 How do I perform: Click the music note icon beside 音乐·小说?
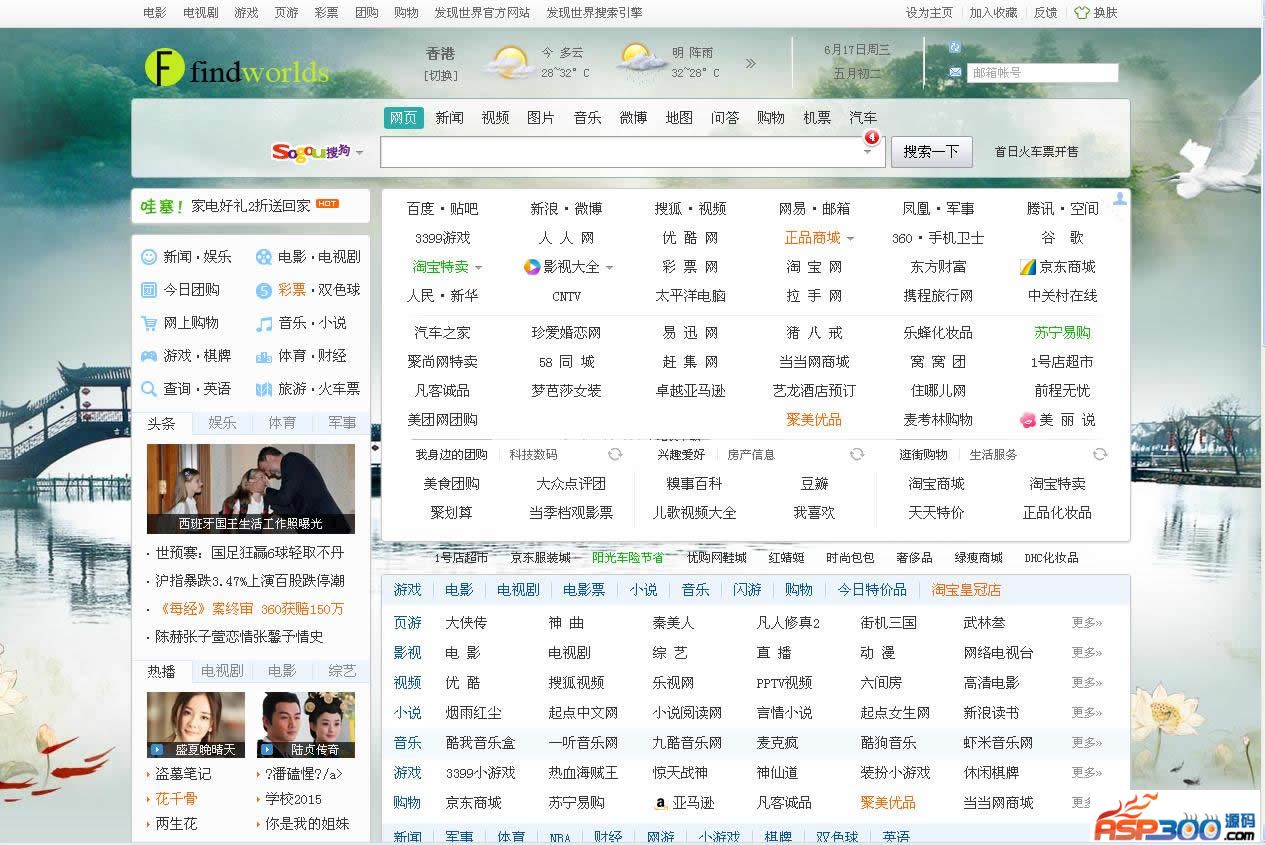tap(263, 323)
